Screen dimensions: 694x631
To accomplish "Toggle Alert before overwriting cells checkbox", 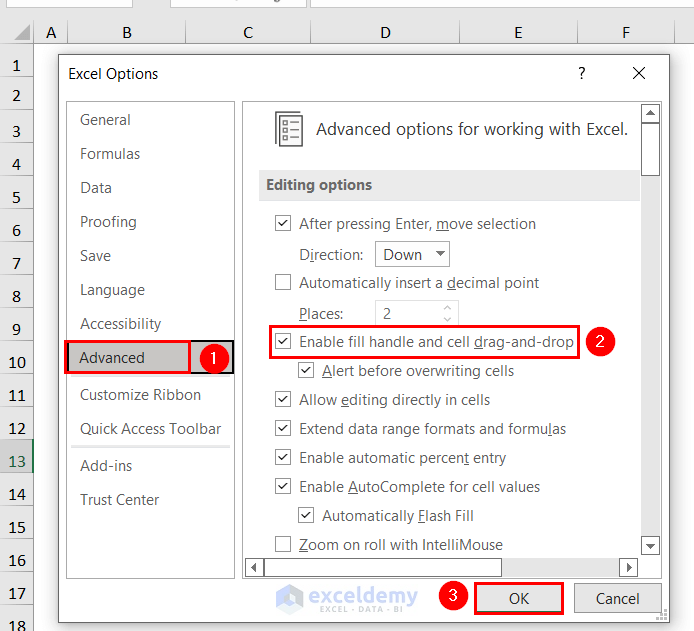I will 306,371.
